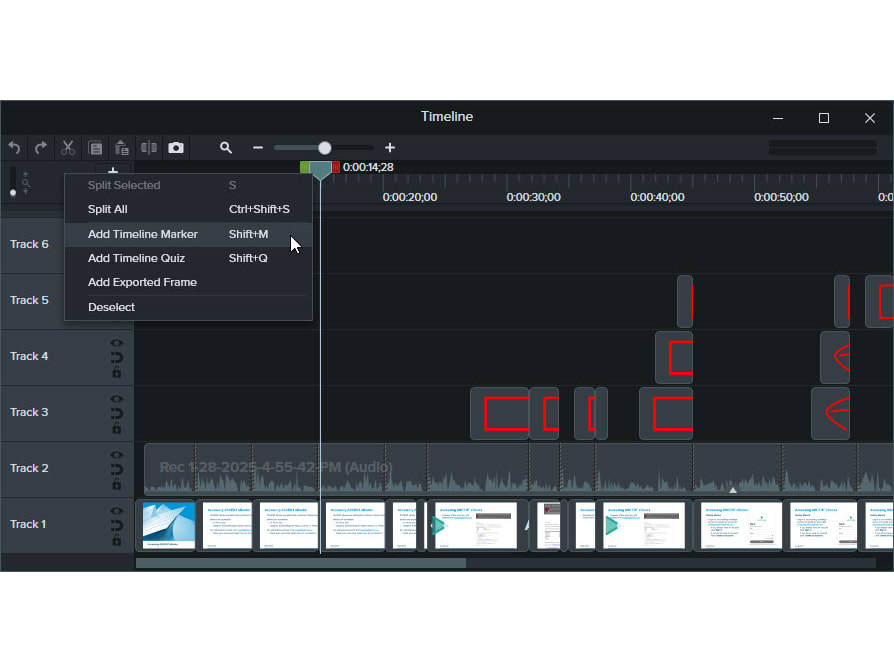This screenshot has width=894, height=671.
Task: Click the Track 4 header label
Action: tap(30, 356)
